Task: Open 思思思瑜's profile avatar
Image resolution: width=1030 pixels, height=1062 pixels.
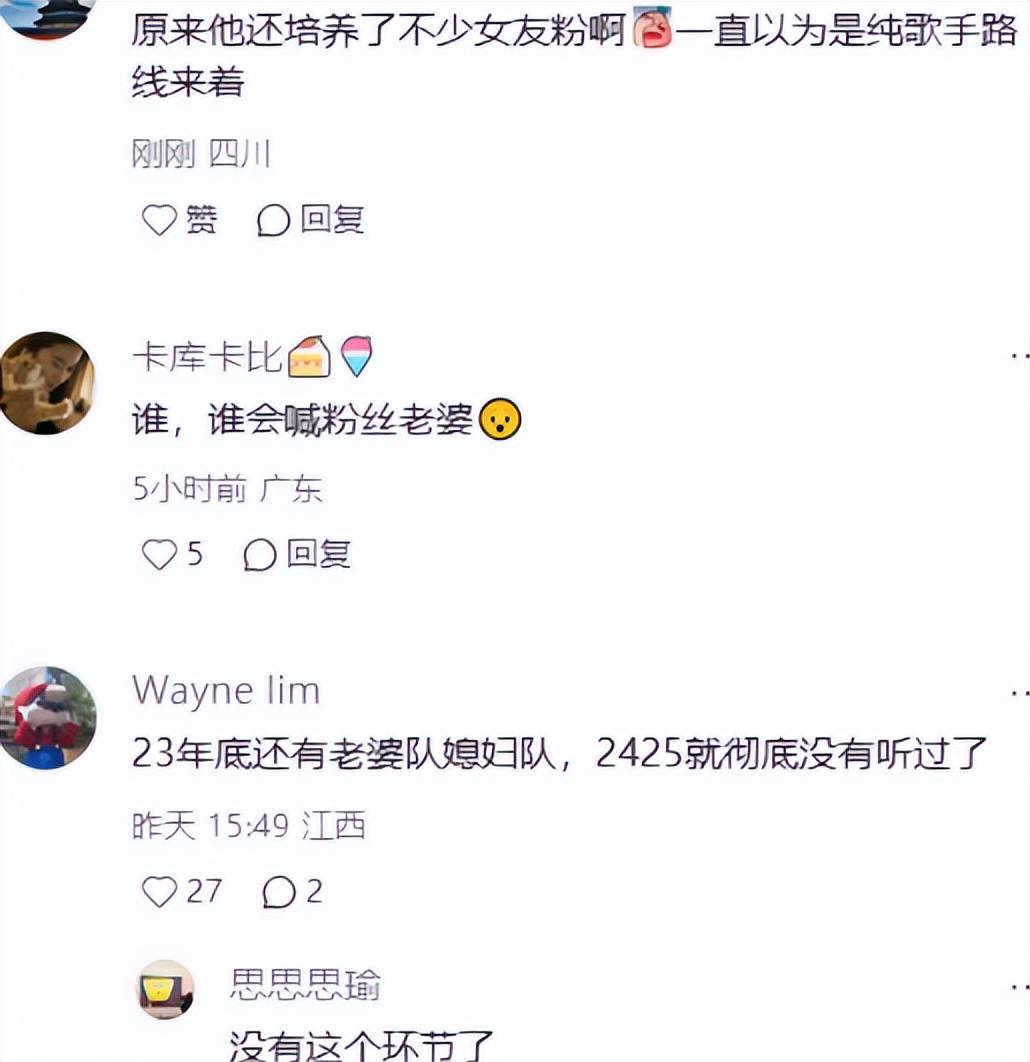Action: tap(166, 990)
